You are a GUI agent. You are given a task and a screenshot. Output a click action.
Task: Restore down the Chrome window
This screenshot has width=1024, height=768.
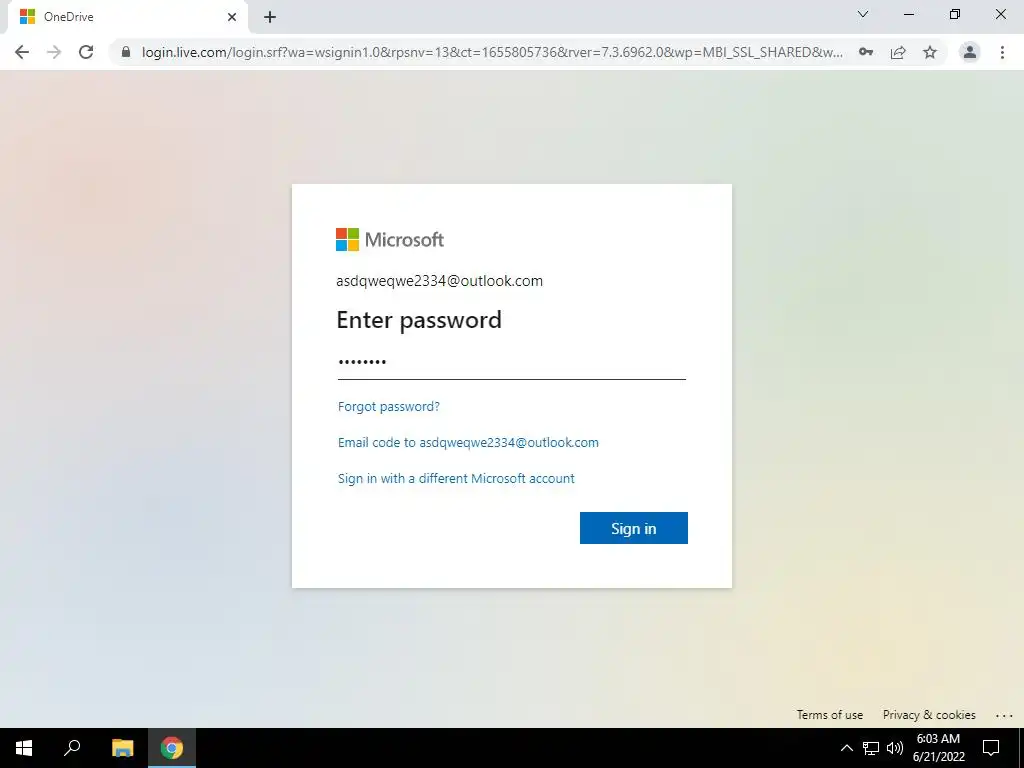[x=955, y=14]
